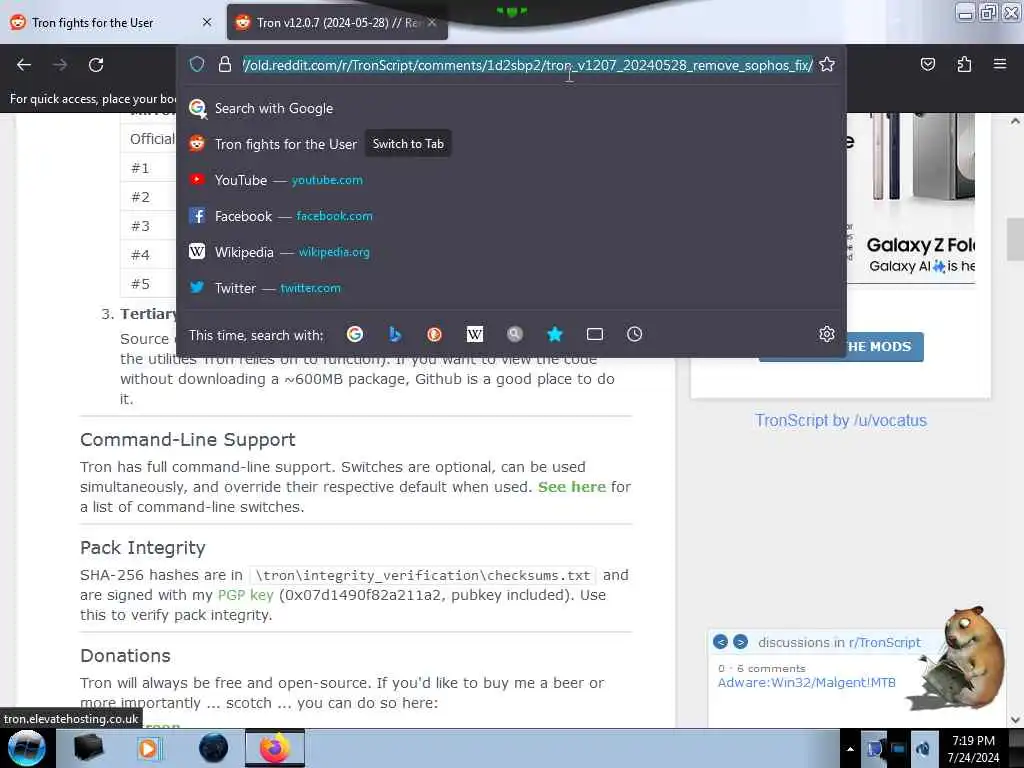The height and width of the screenshot is (768, 1024).
Task: Search this time with Bing icon
Action: (394, 334)
